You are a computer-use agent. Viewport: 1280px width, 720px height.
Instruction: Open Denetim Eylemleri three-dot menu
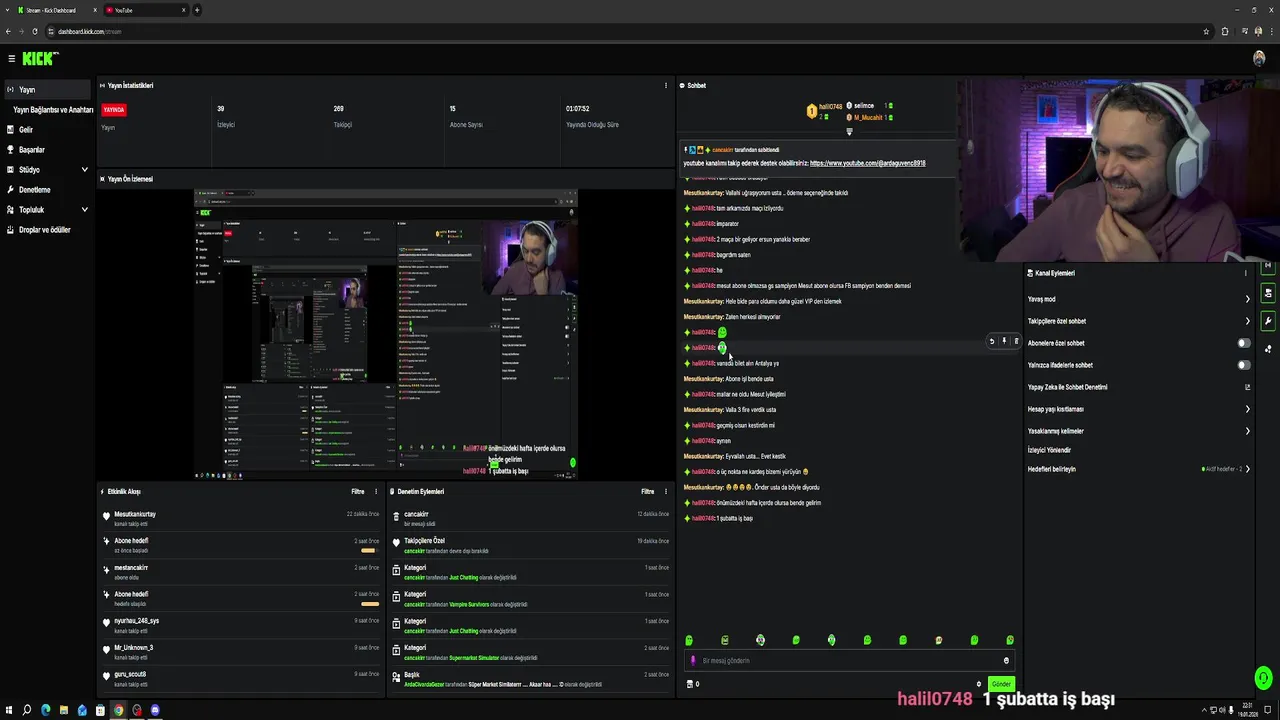coord(666,492)
